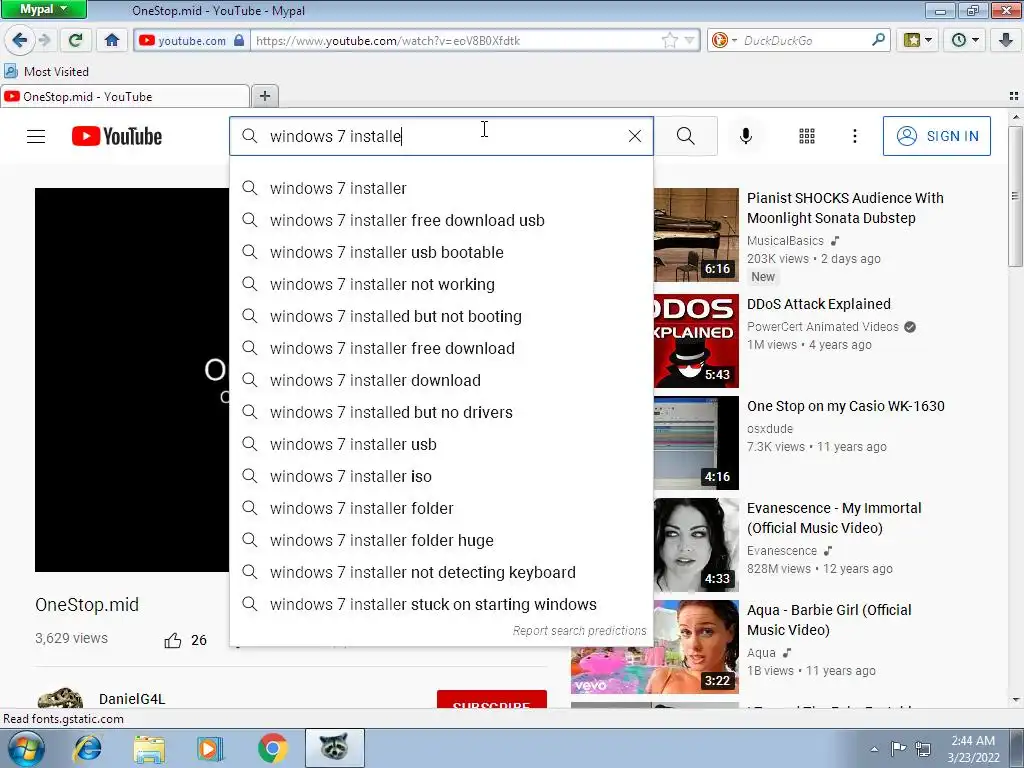This screenshot has height=768, width=1024.
Task: Switch to Mypal raccoon taskbar icon
Action: (x=334, y=748)
